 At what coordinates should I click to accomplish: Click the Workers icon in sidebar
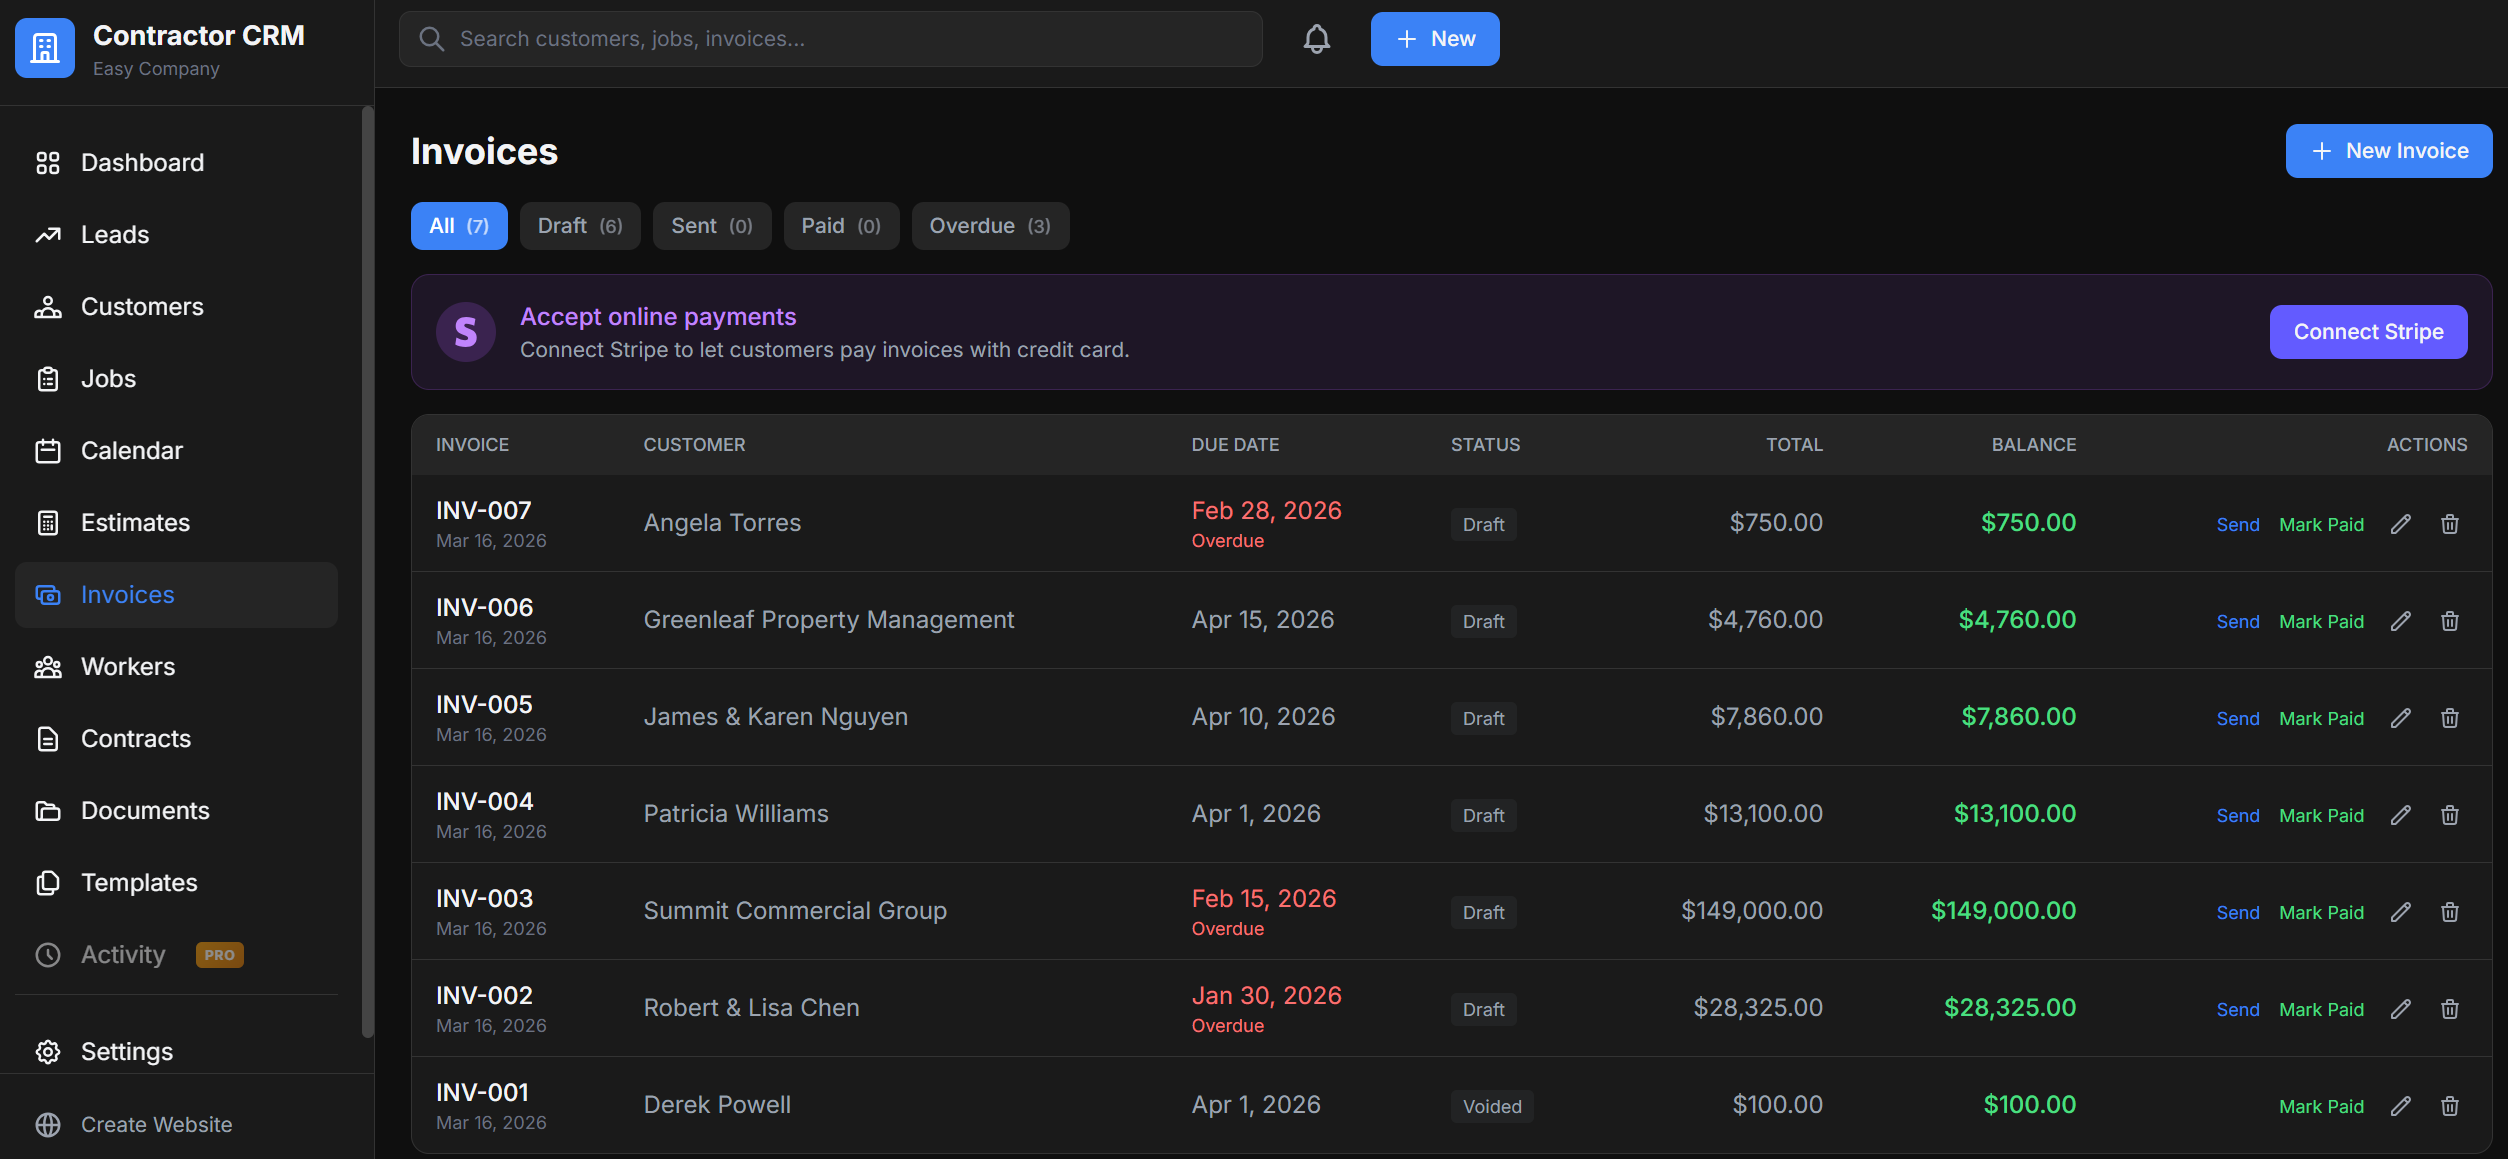[x=48, y=666]
